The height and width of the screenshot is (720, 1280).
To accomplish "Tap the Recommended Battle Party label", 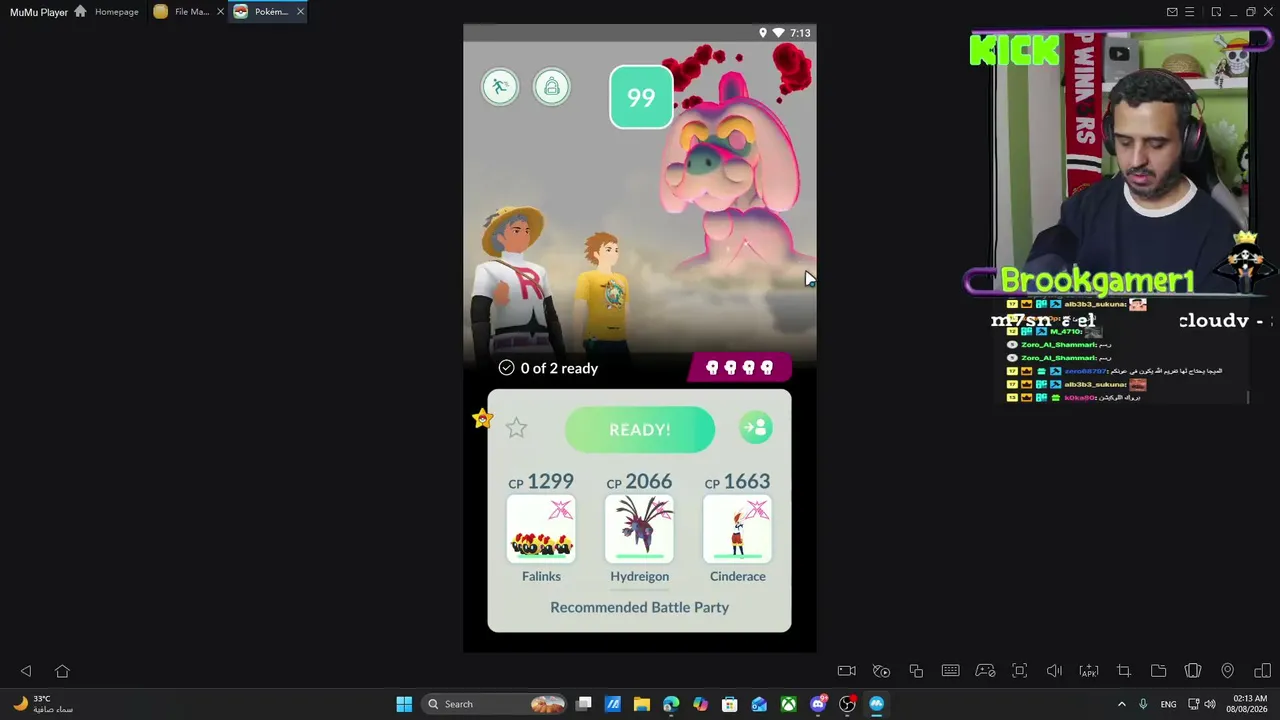I will 640,607.
